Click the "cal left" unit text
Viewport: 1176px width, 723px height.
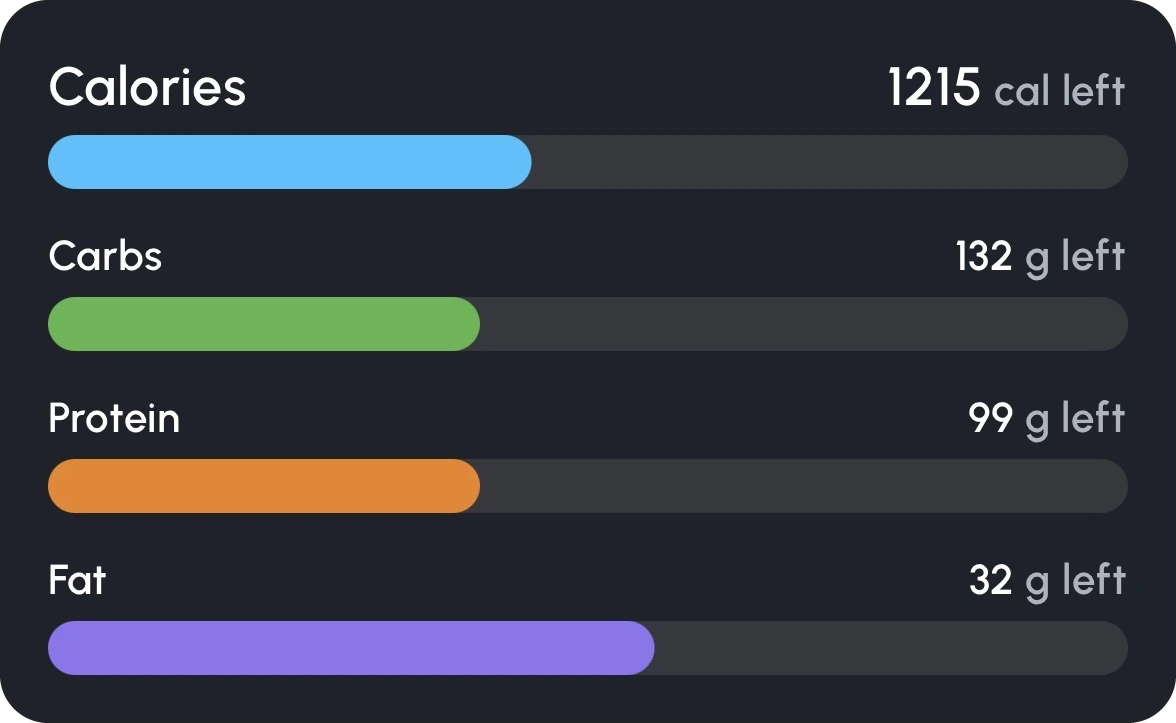pos(1060,90)
